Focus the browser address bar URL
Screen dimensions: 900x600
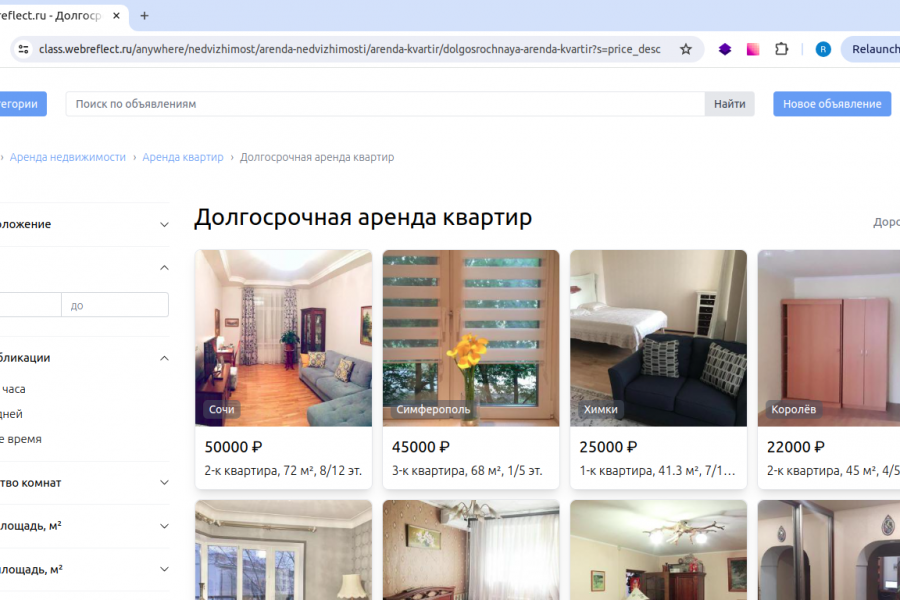pyautogui.click(x=350, y=49)
